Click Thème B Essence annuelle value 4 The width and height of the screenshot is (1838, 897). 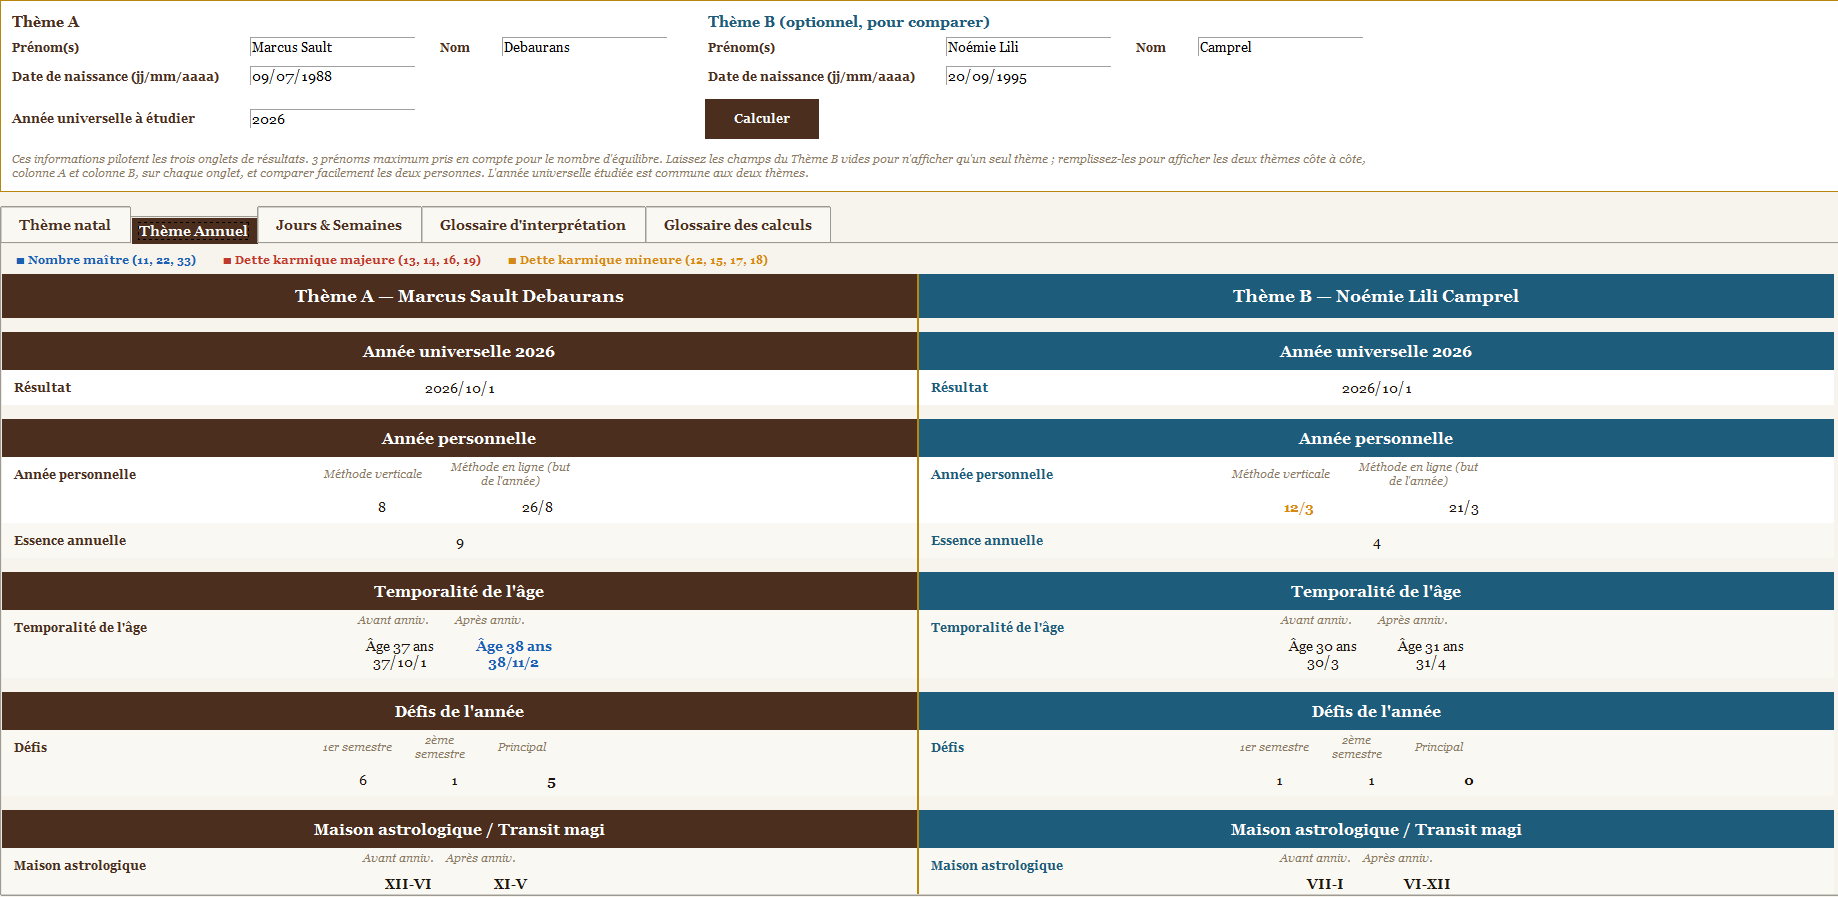[x=1377, y=543]
